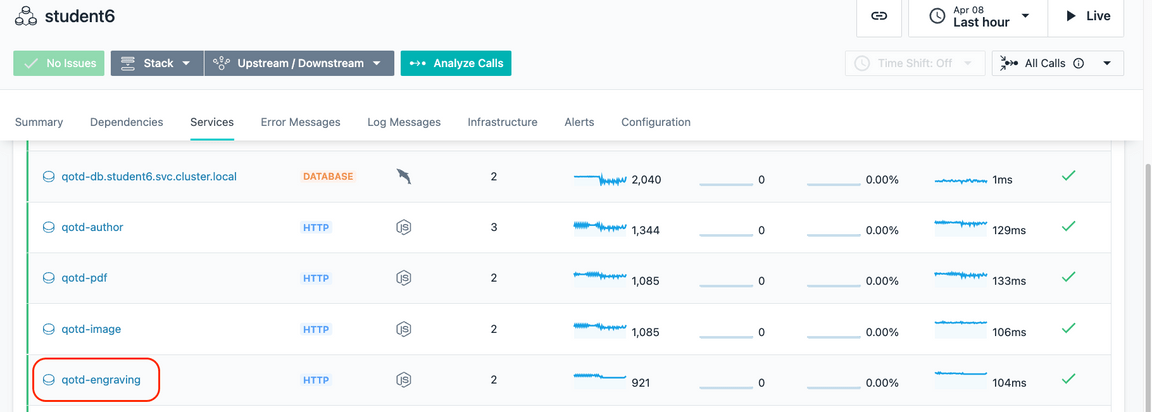Select the Services tab

tap(212, 122)
